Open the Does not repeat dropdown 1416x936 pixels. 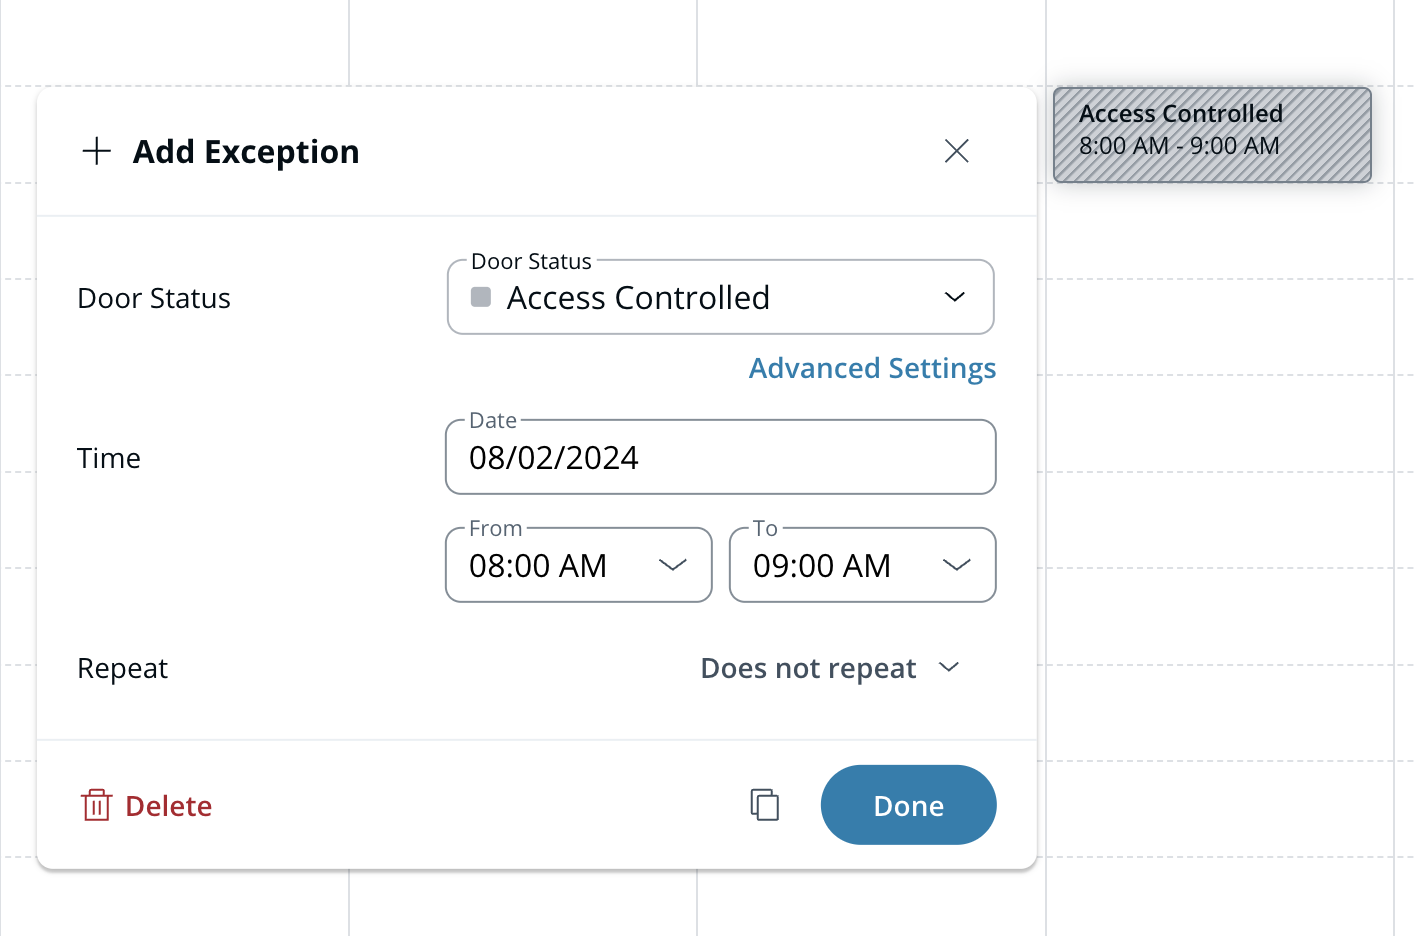point(808,668)
